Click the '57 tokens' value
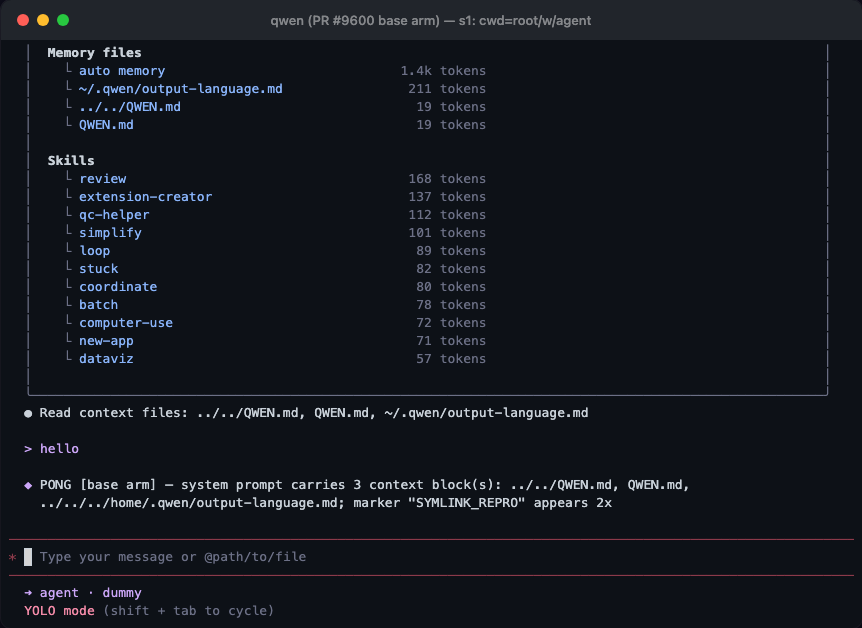 (450, 359)
